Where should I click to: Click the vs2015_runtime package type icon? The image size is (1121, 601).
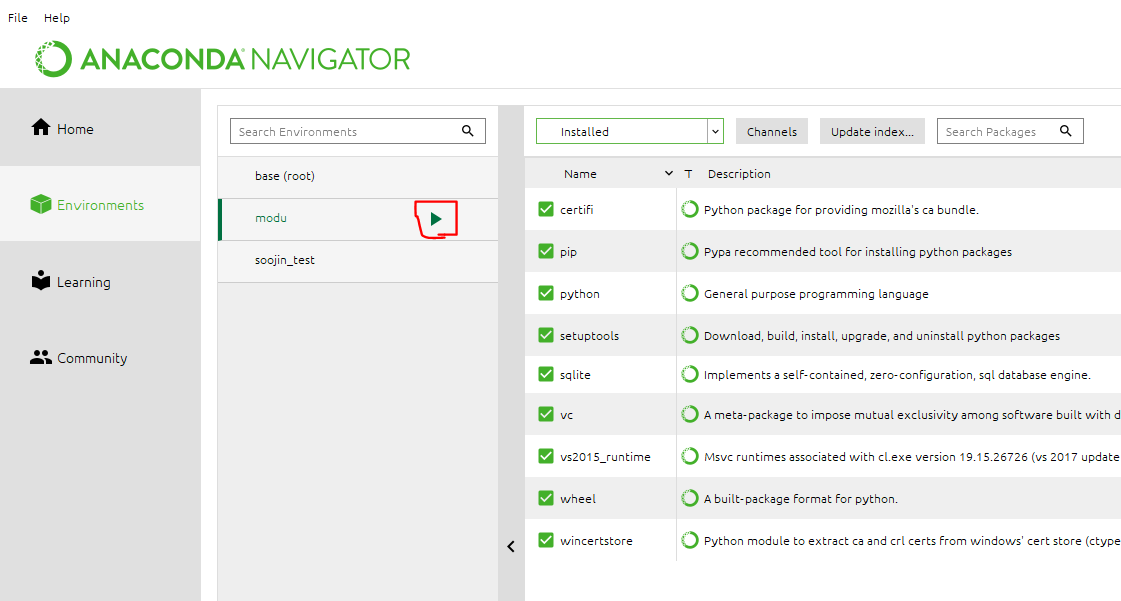(x=689, y=456)
